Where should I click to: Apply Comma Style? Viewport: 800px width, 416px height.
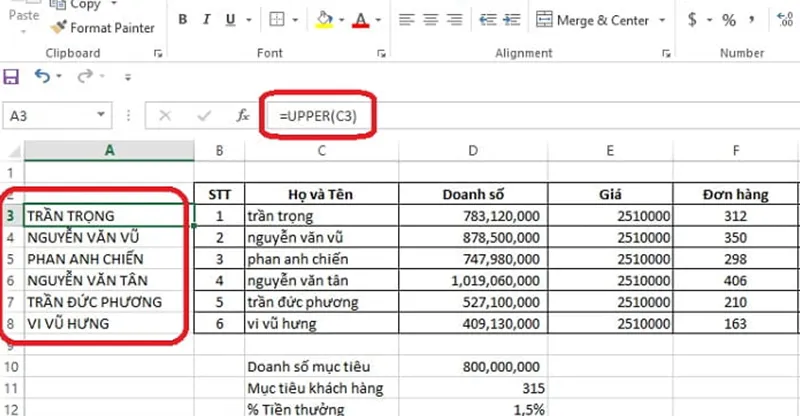pos(752,20)
